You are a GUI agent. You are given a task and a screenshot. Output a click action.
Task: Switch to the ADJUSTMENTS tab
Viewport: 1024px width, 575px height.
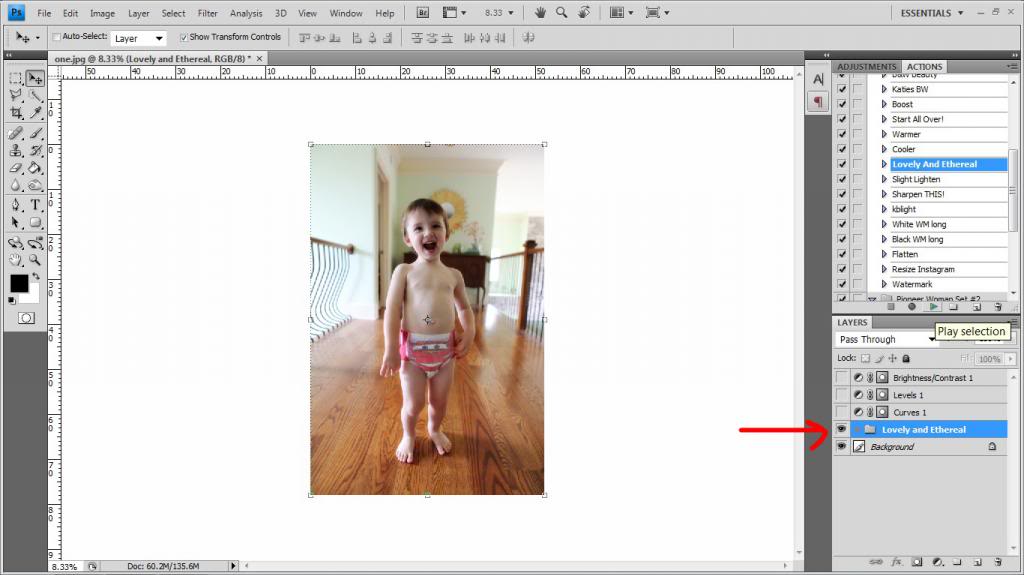[867, 67]
